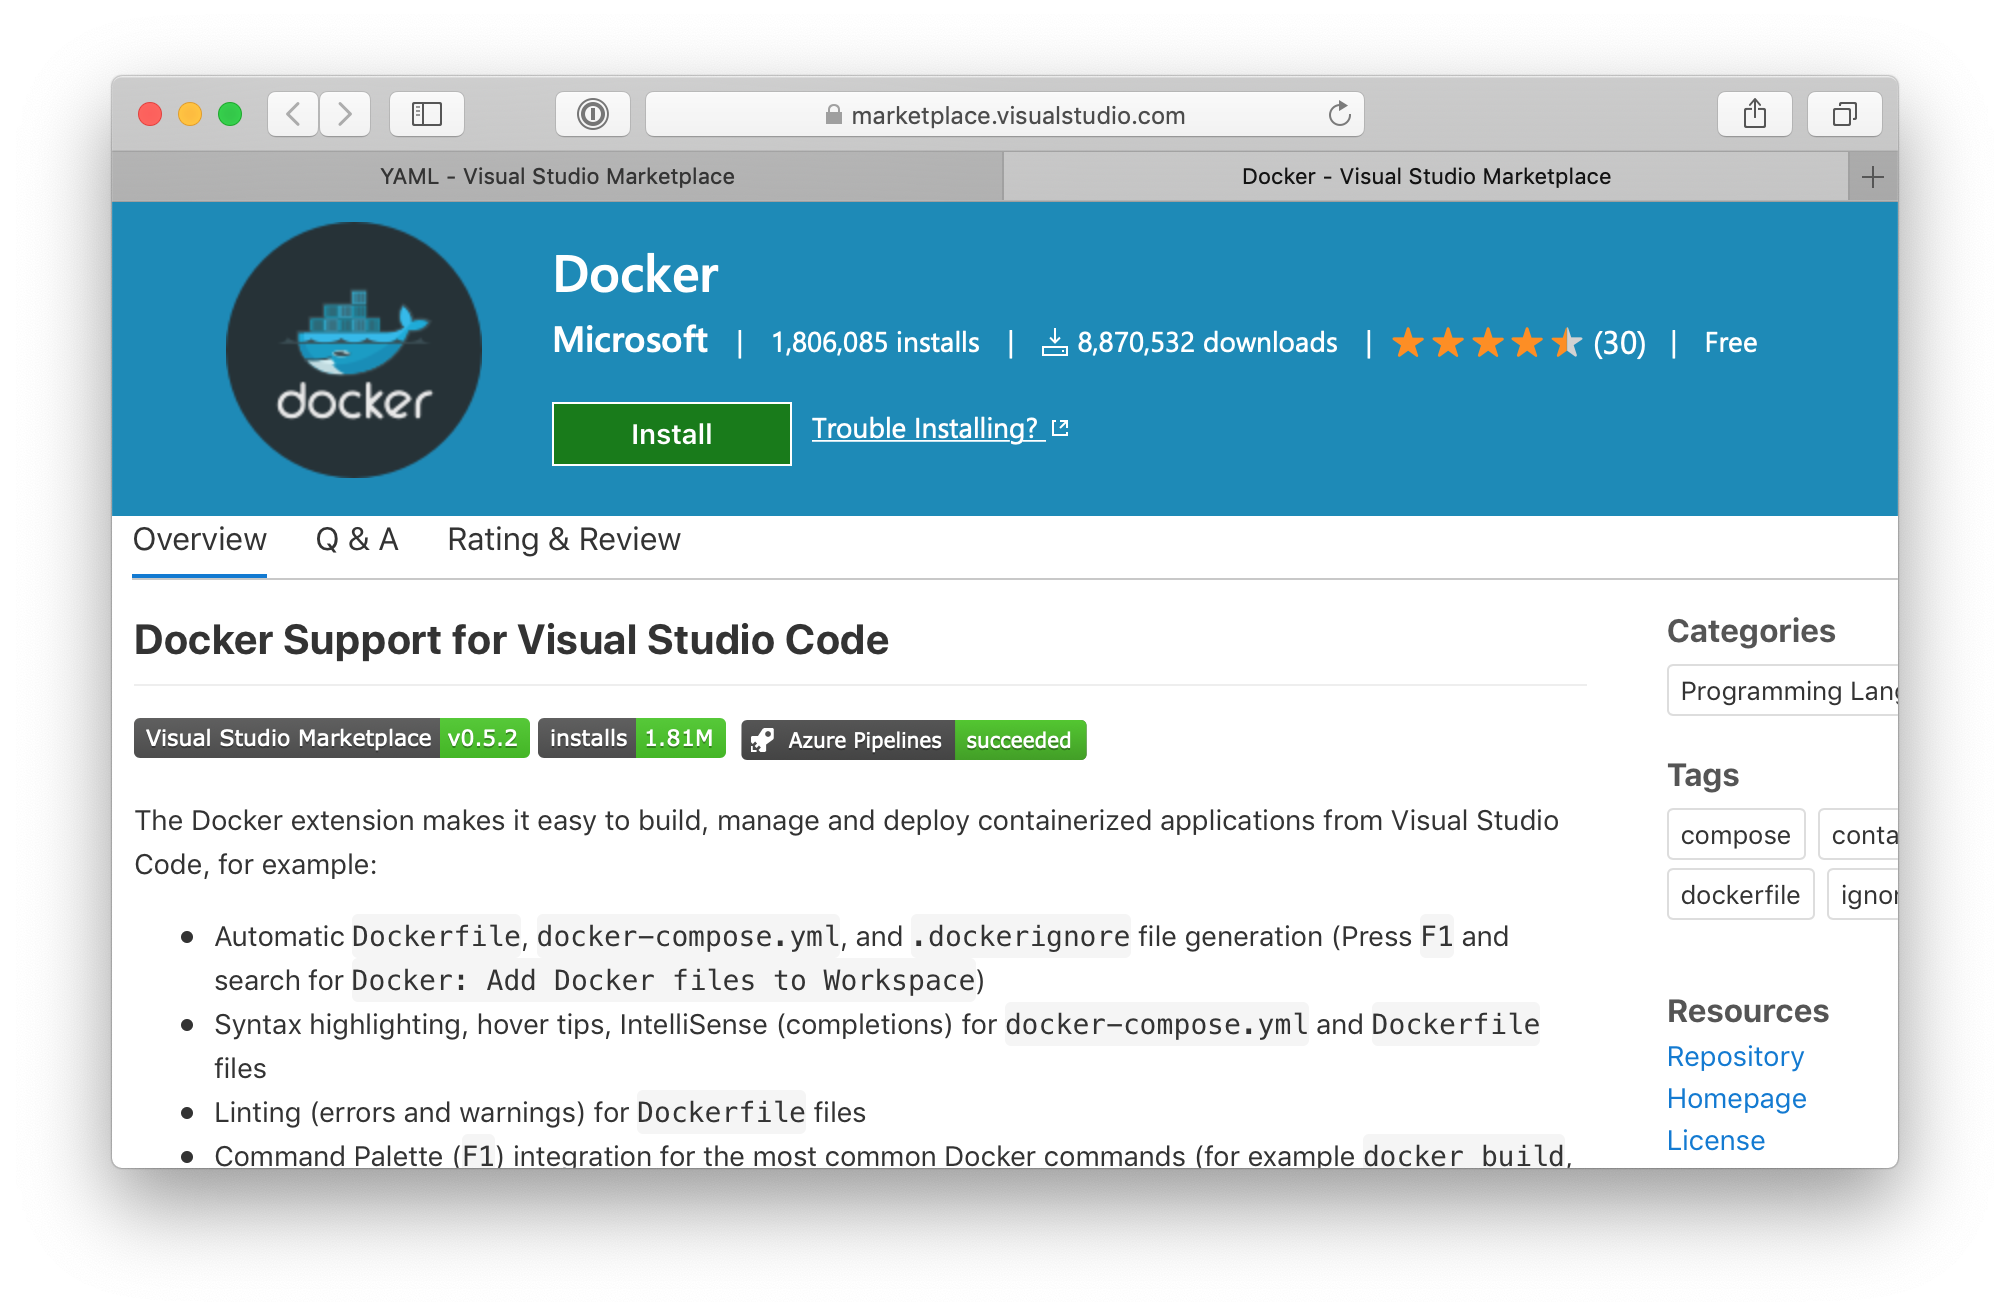The image size is (2010, 1316).
Task: Click the marketplace.visualstudio.com address field
Action: pos(1004,115)
